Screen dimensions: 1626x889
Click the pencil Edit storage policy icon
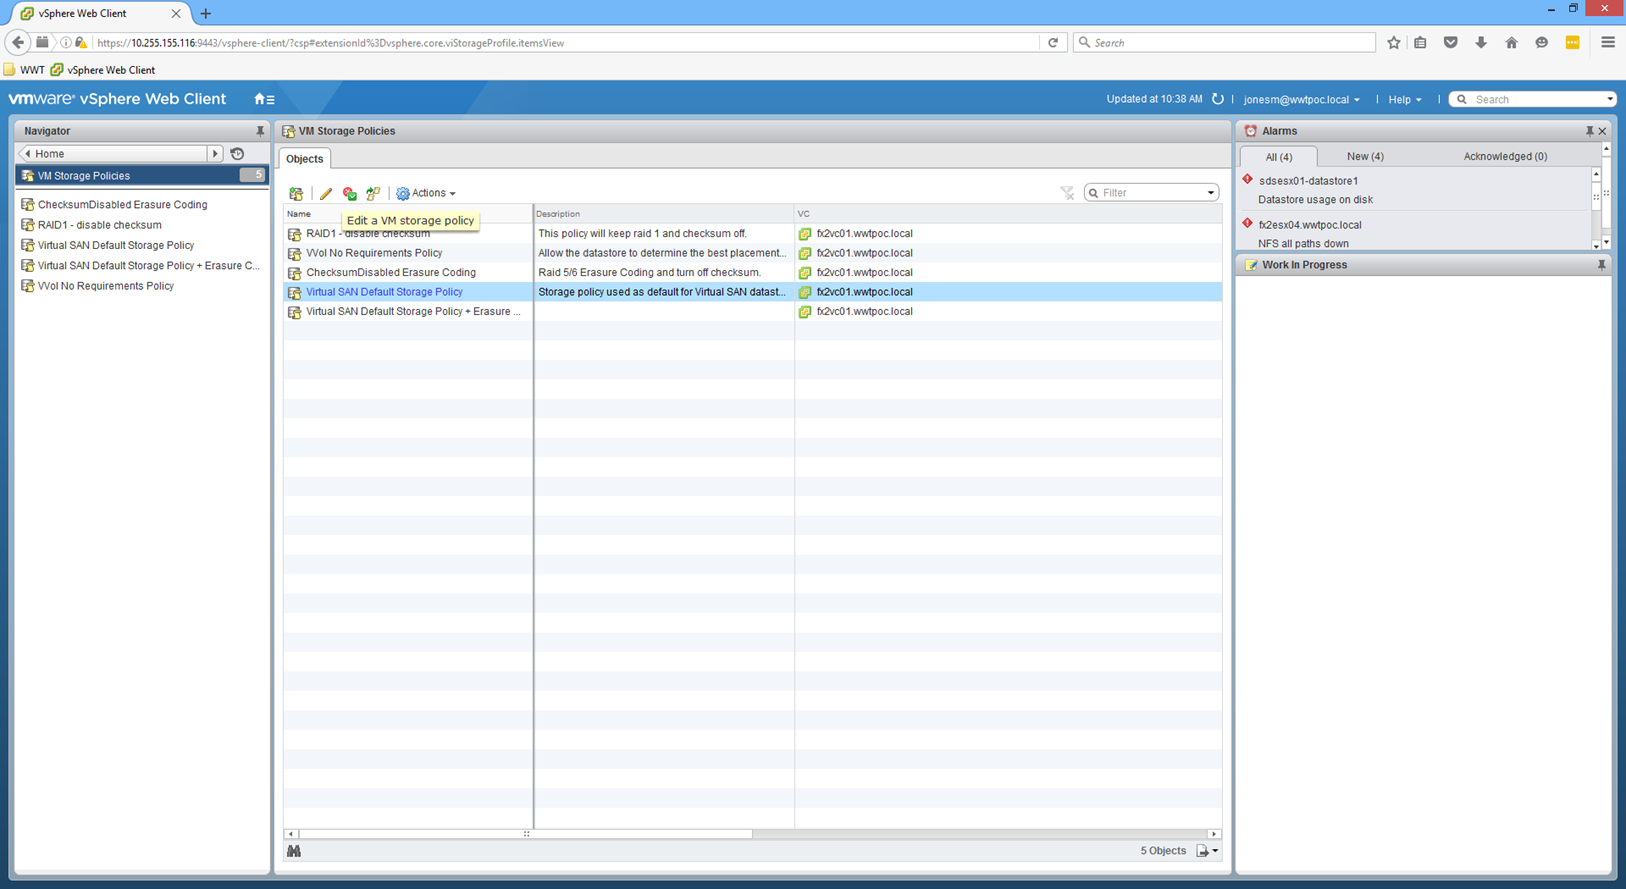click(x=325, y=194)
